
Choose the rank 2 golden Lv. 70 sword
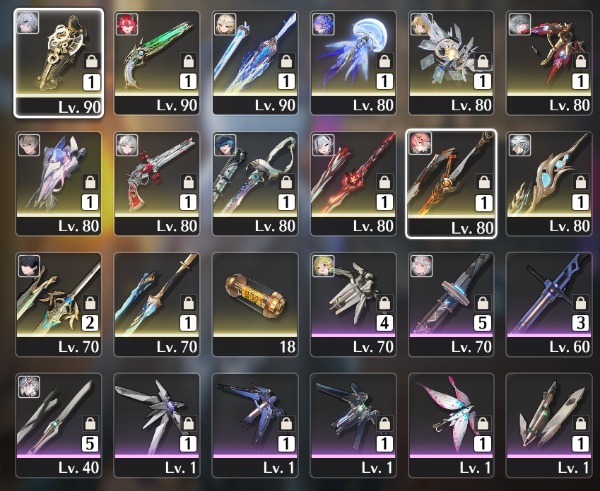[x=59, y=305]
